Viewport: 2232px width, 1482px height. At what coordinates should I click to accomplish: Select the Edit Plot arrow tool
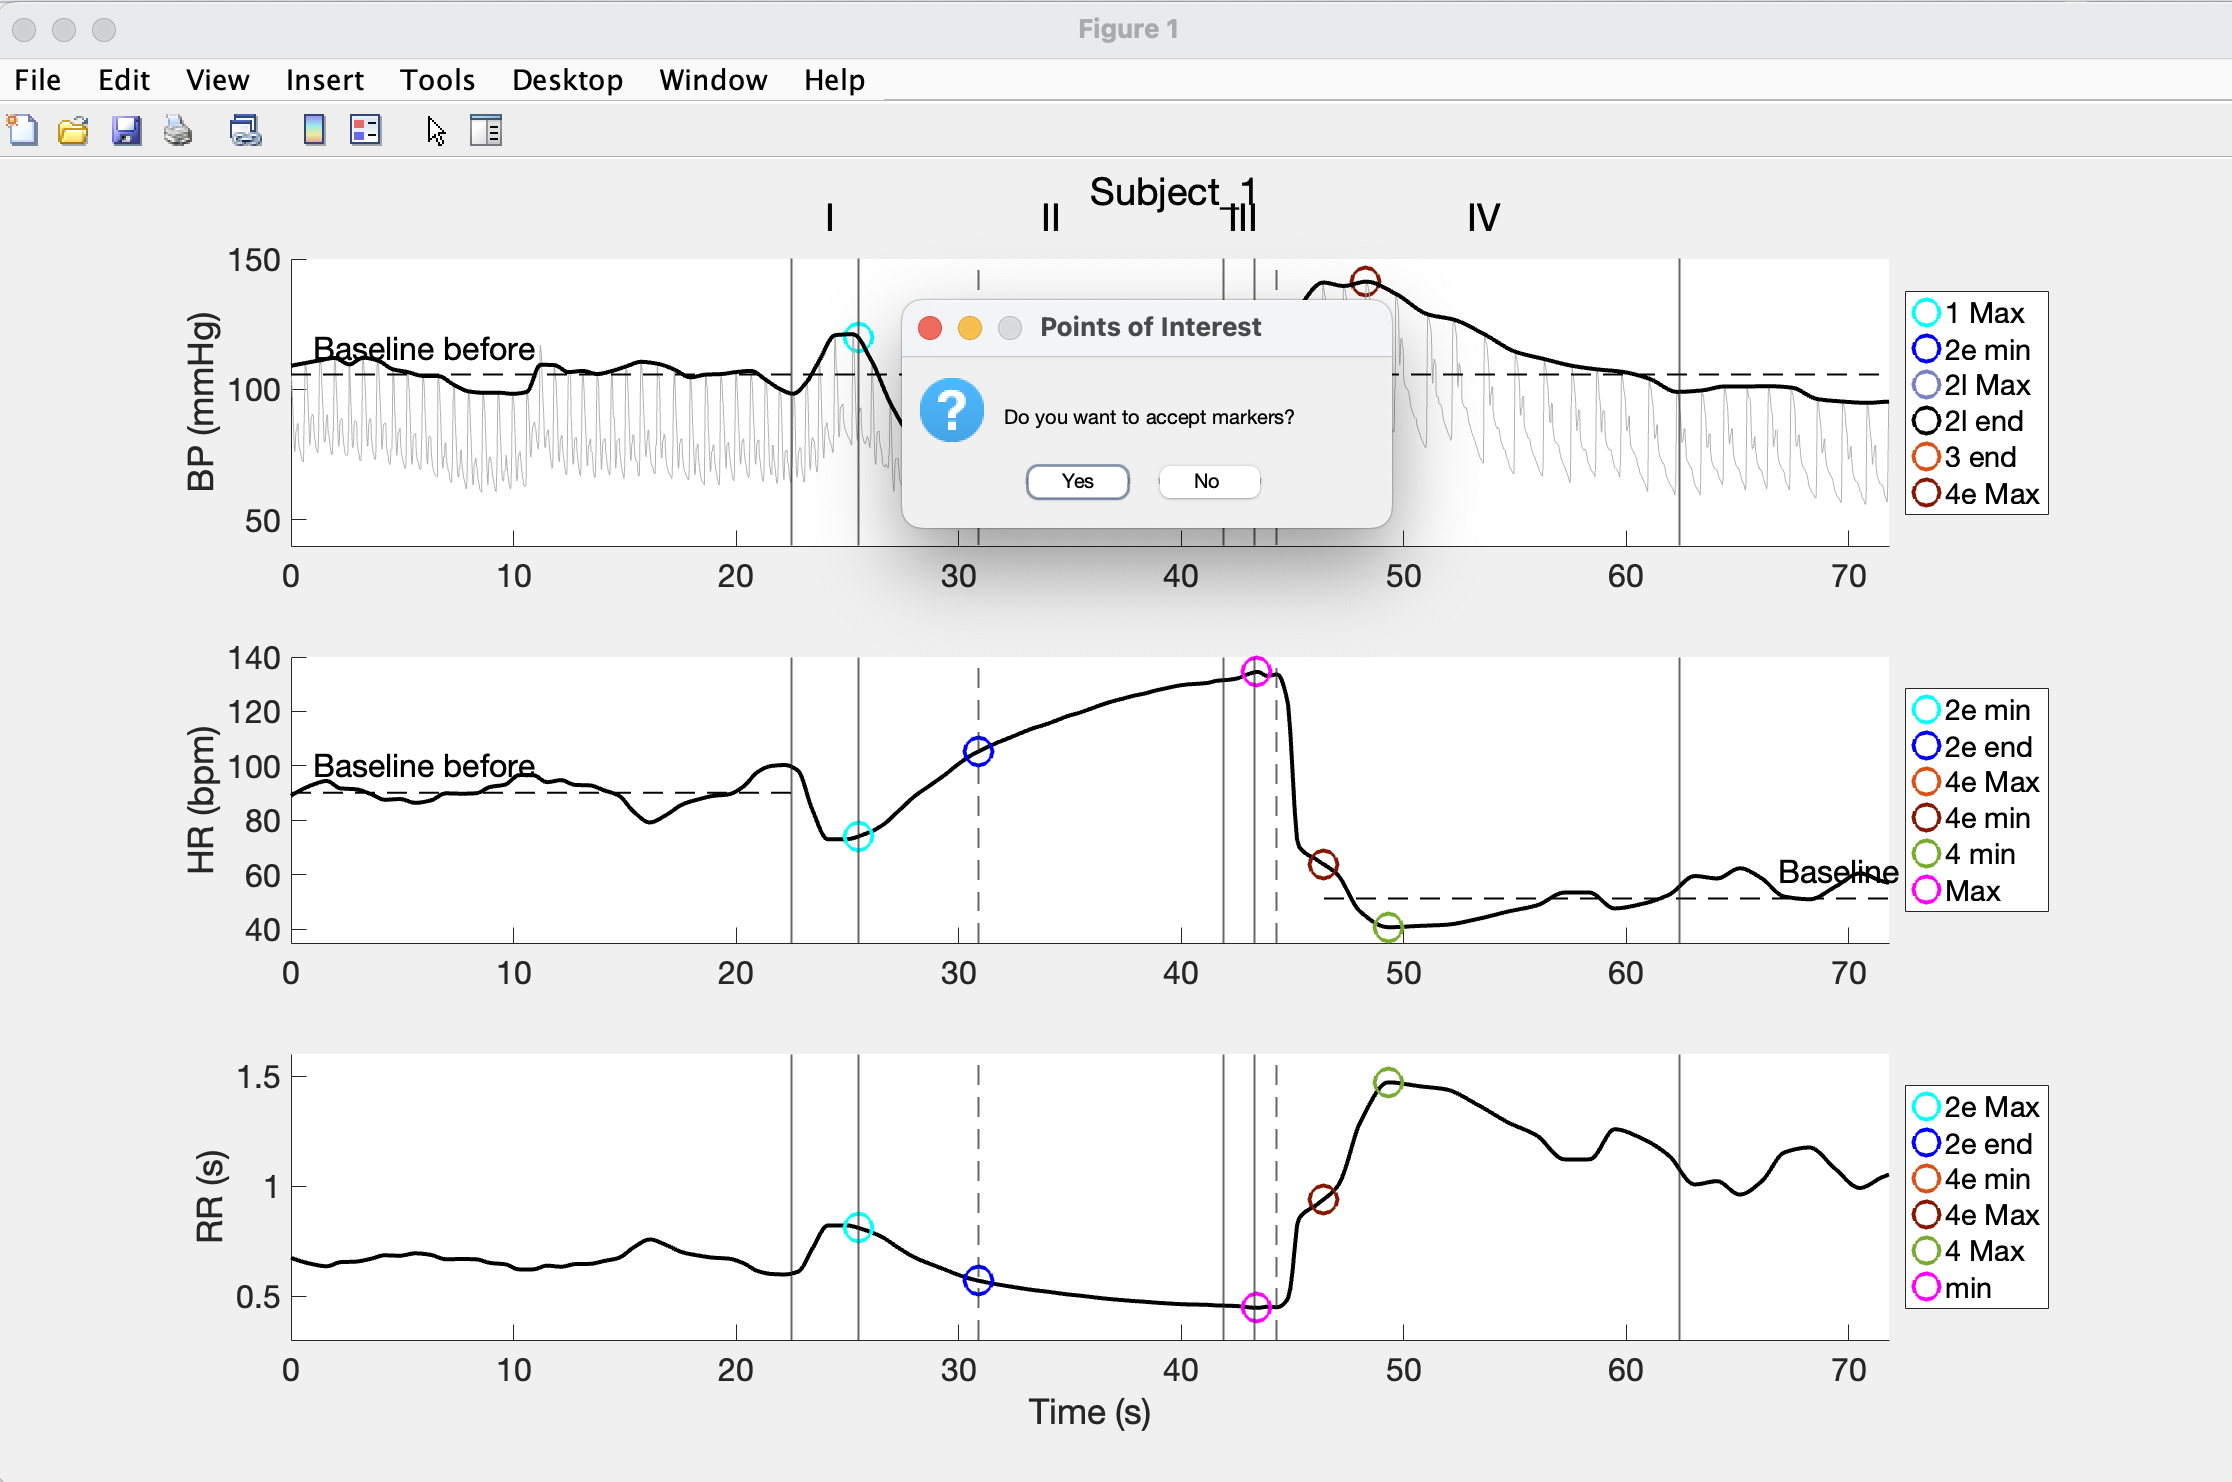[x=436, y=130]
